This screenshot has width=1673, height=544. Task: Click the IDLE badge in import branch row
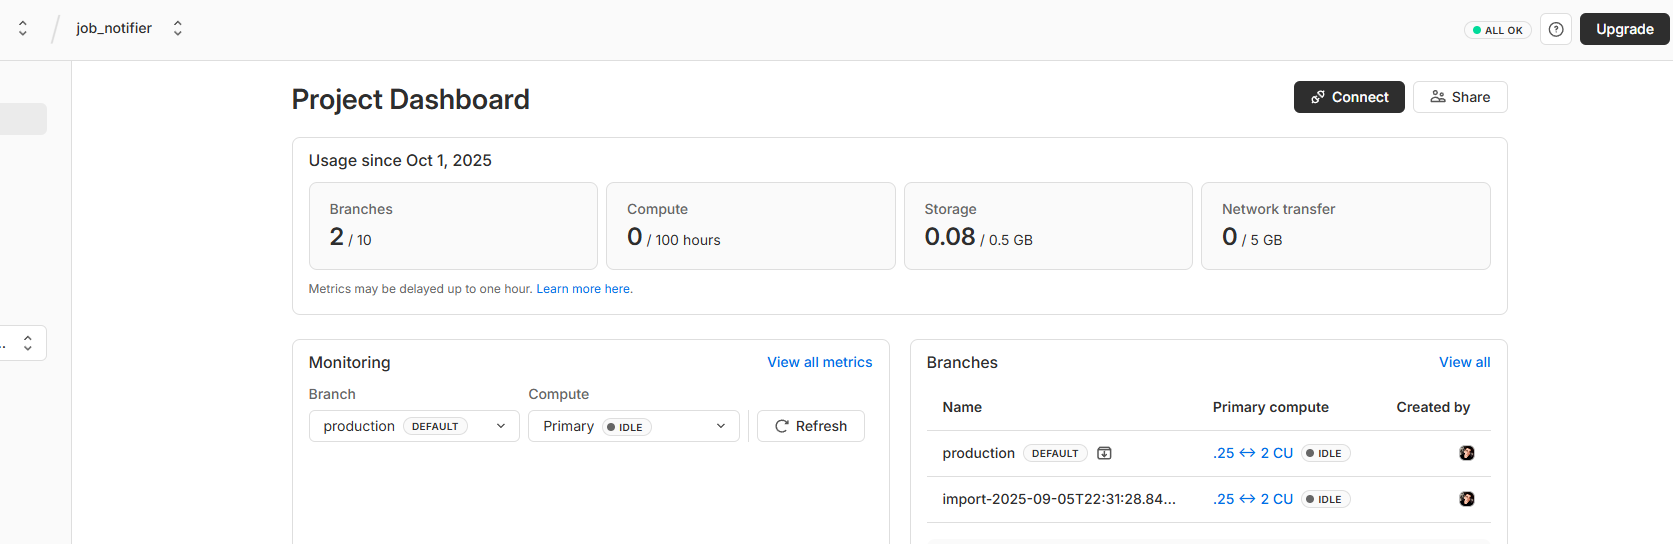tap(1325, 499)
